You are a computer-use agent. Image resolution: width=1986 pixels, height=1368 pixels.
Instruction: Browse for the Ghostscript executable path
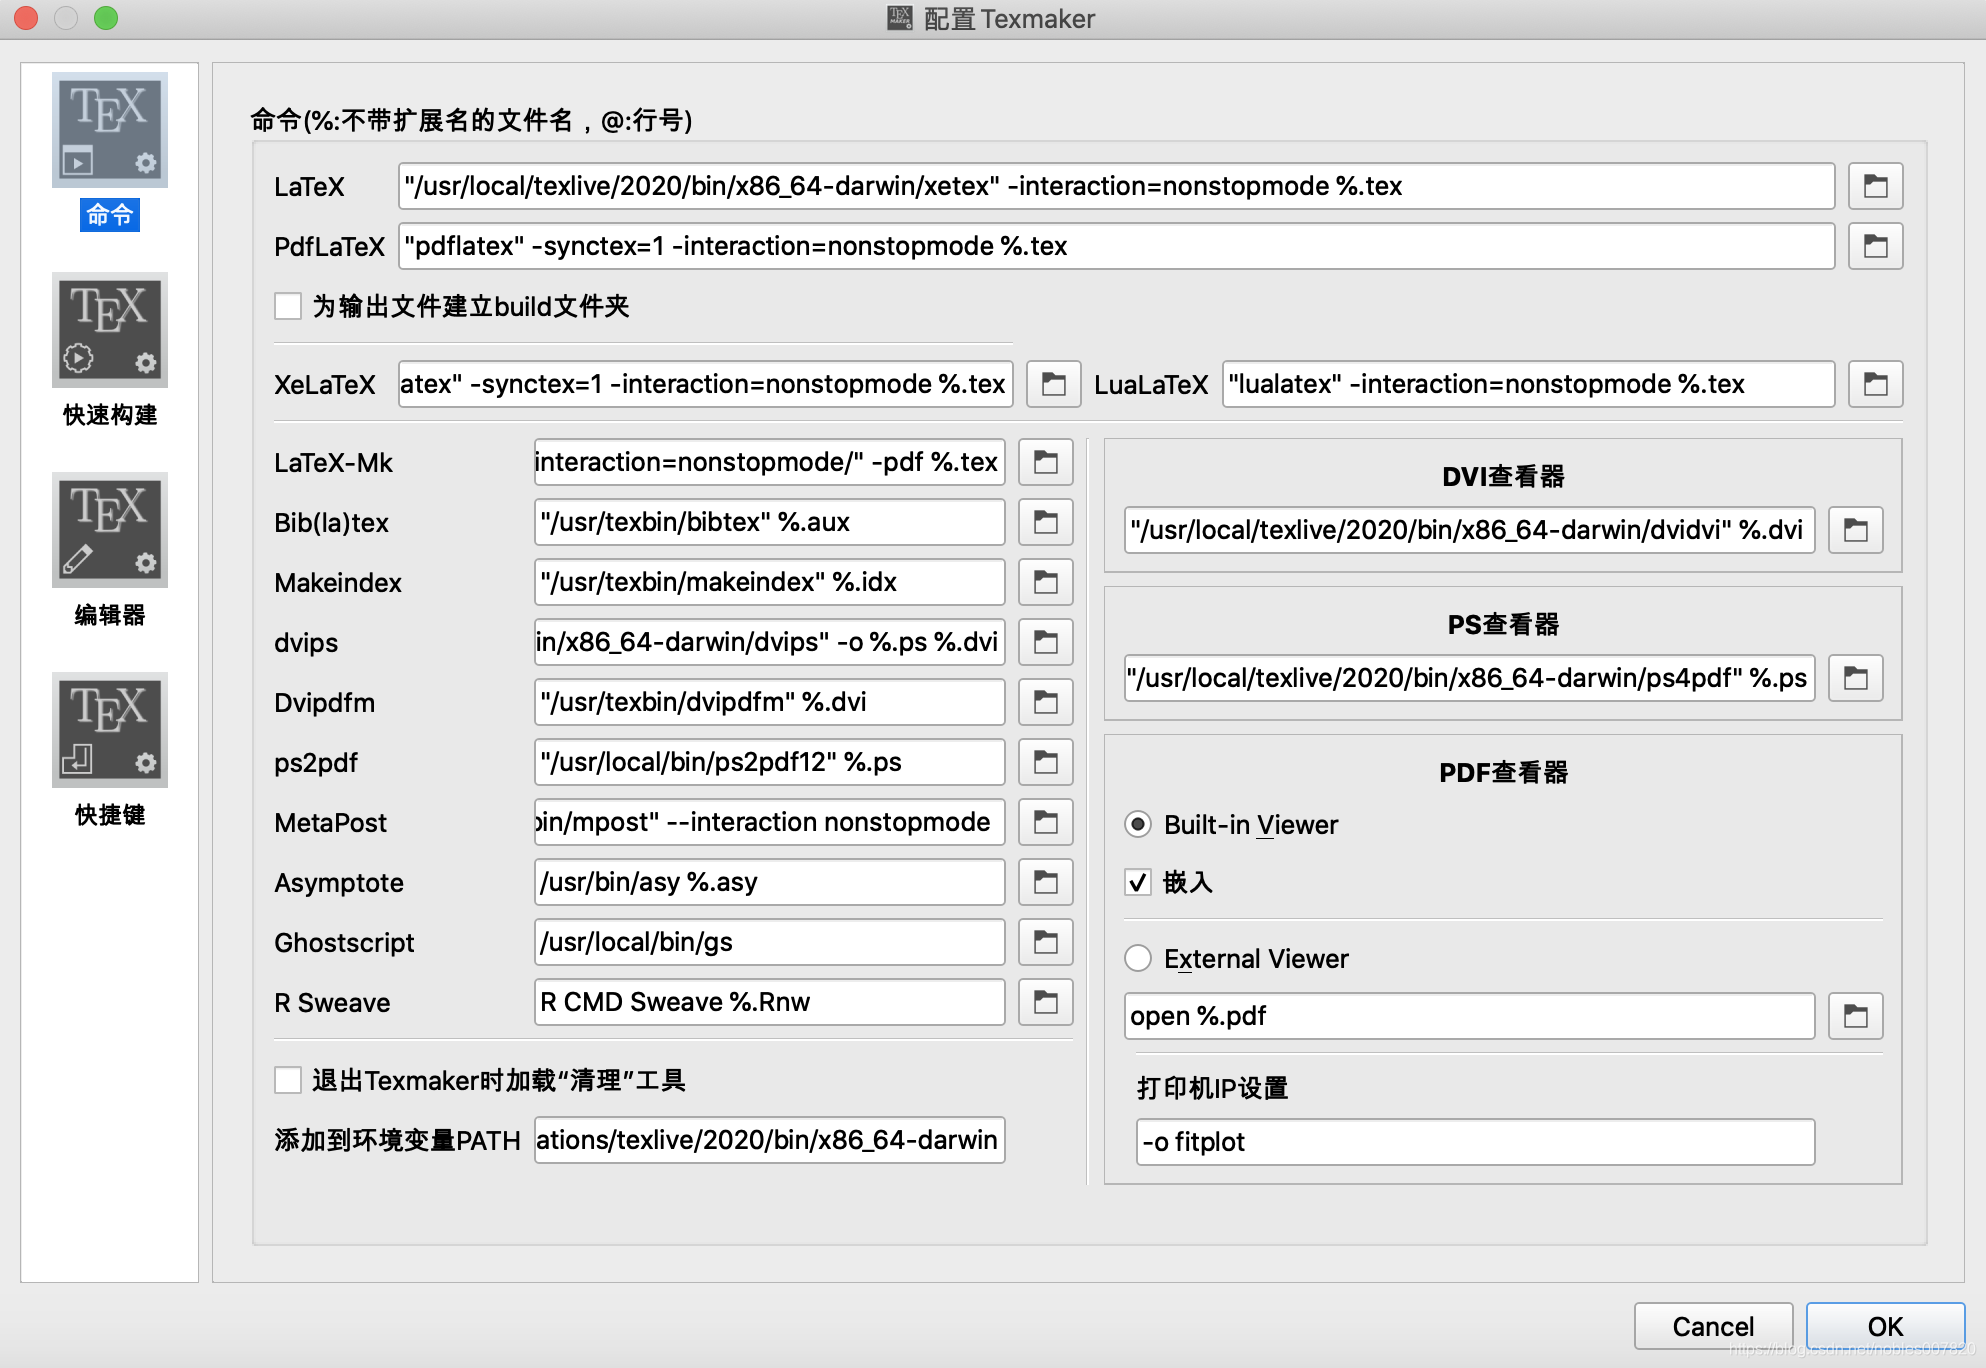[1045, 942]
